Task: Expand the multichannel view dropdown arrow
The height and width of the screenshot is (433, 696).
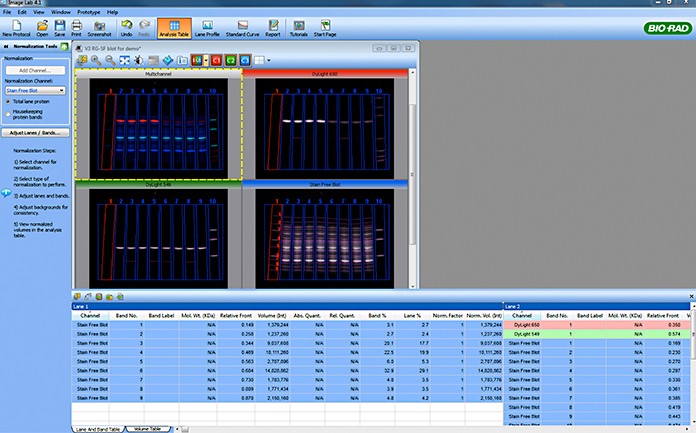Action: (205, 61)
